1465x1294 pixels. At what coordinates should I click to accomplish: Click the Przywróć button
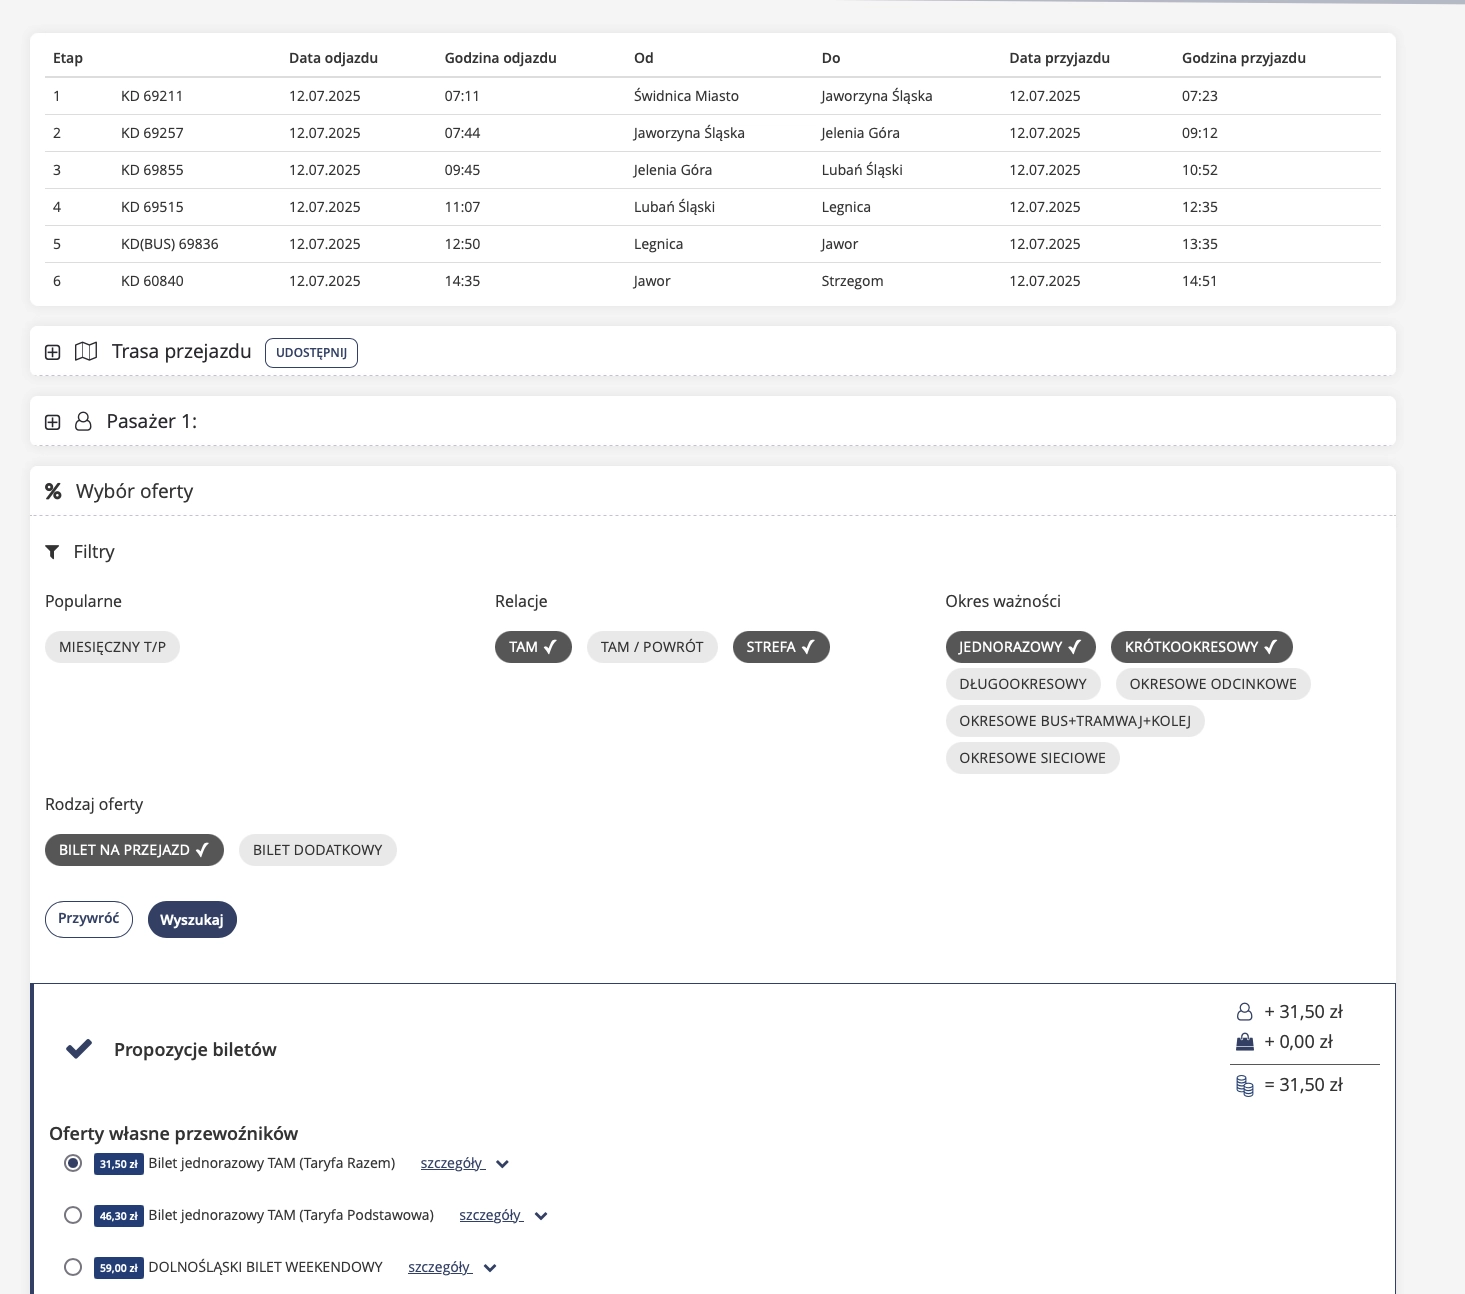click(89, 919)
